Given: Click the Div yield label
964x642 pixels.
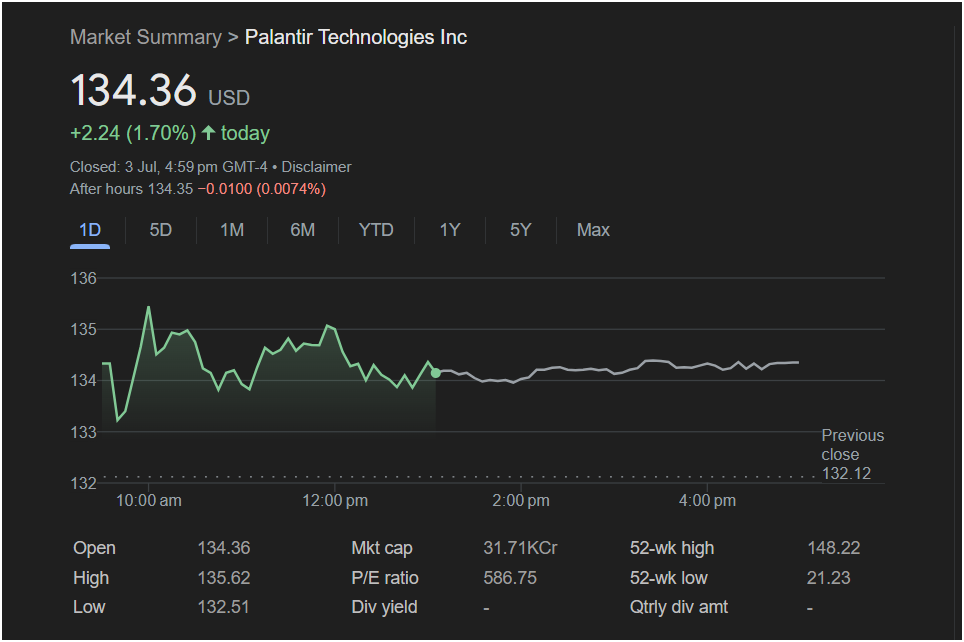Looking at the screenshot, I should pos(384,607).
